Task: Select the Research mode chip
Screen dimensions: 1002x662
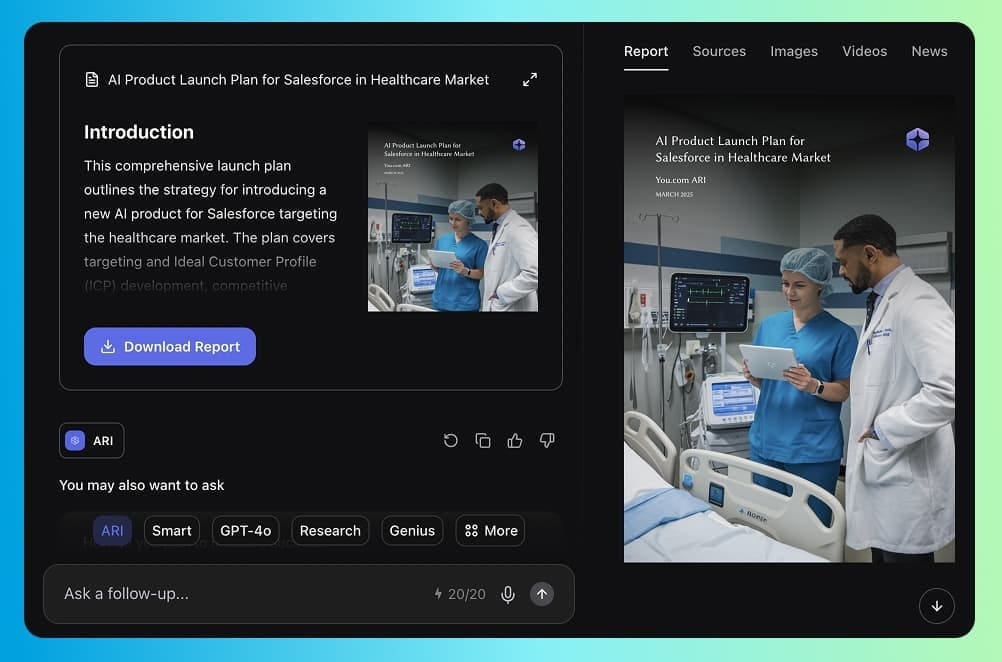Action: coord(330,530)
